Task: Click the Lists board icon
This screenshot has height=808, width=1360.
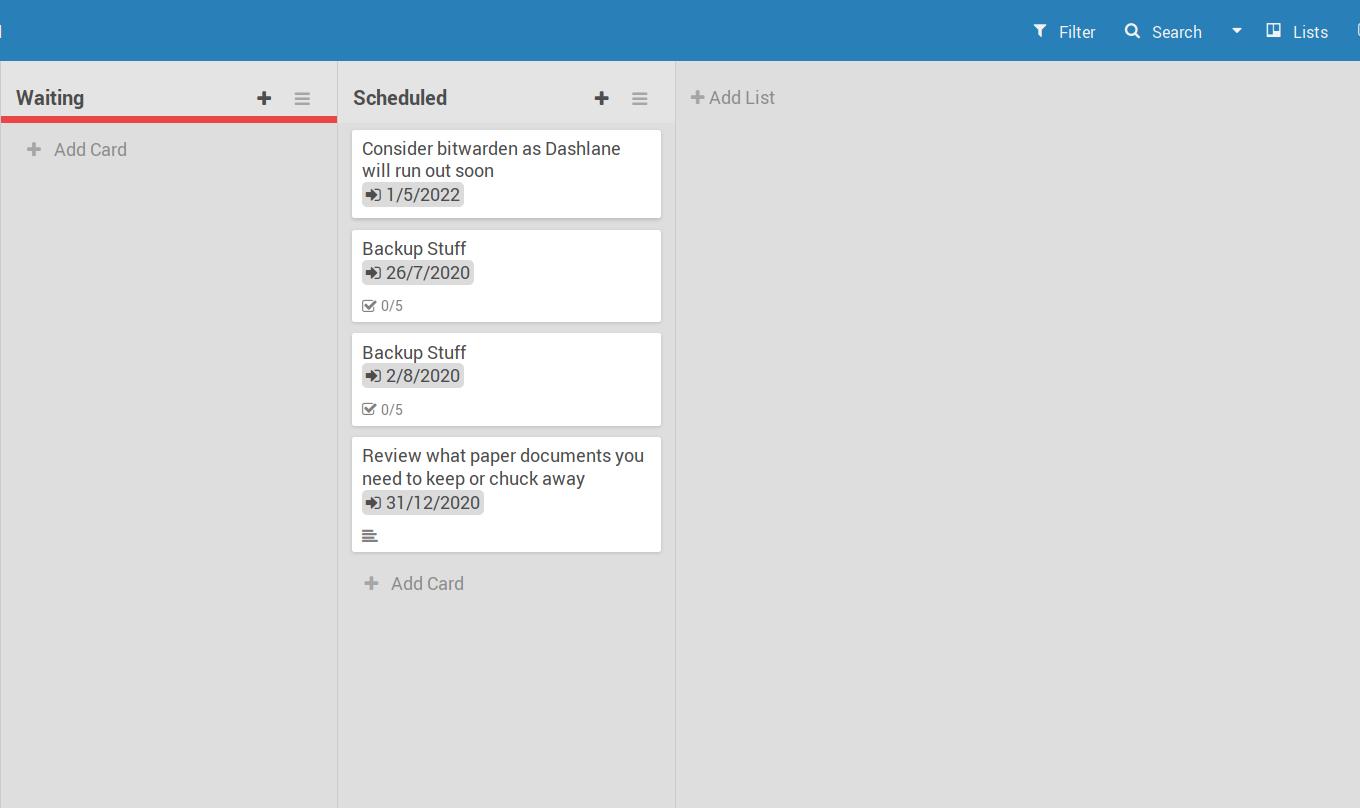Action: [x=1274, y=31]
